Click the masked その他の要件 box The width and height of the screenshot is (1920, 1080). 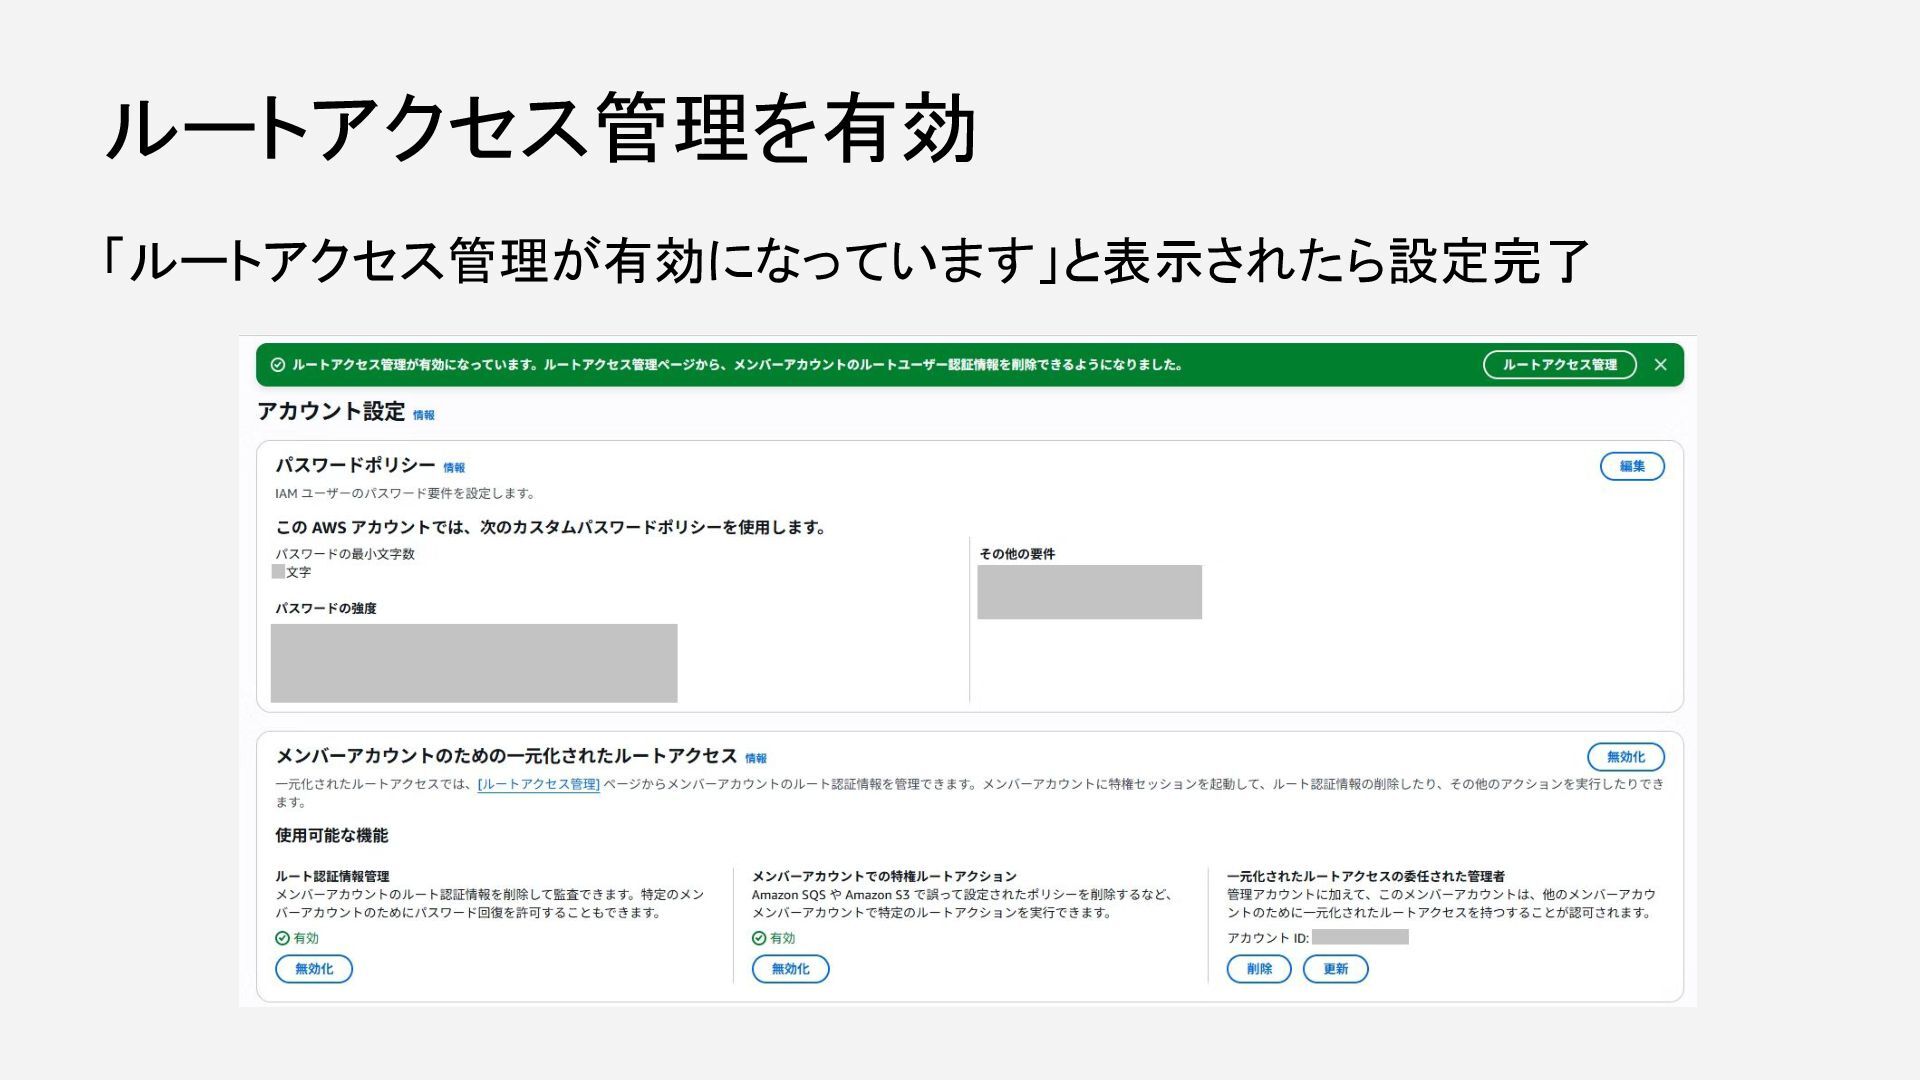tap(1089, 592)
